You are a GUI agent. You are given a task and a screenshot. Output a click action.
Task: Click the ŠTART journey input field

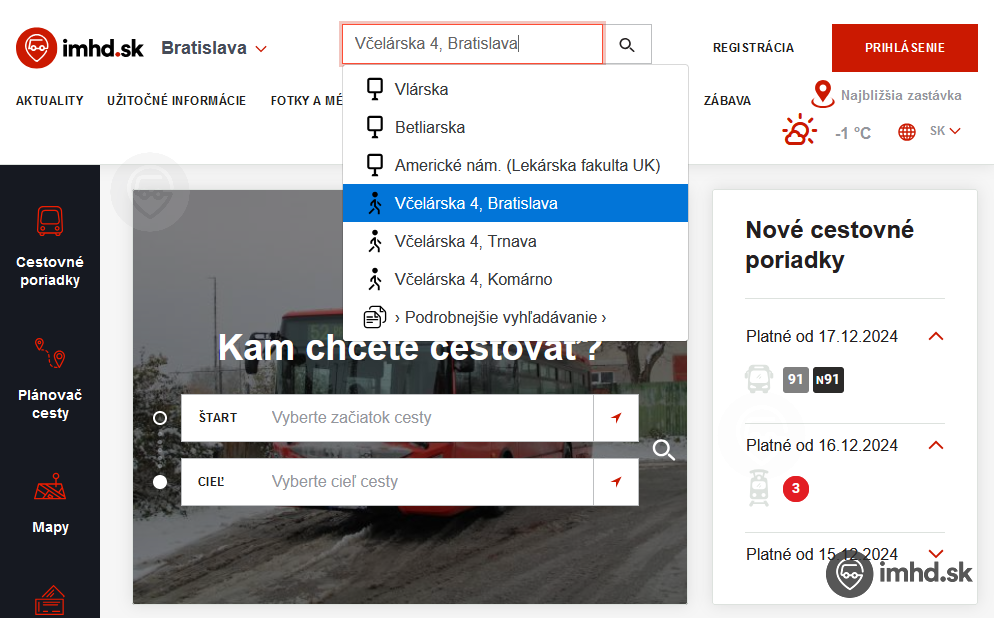pos(430,418)
